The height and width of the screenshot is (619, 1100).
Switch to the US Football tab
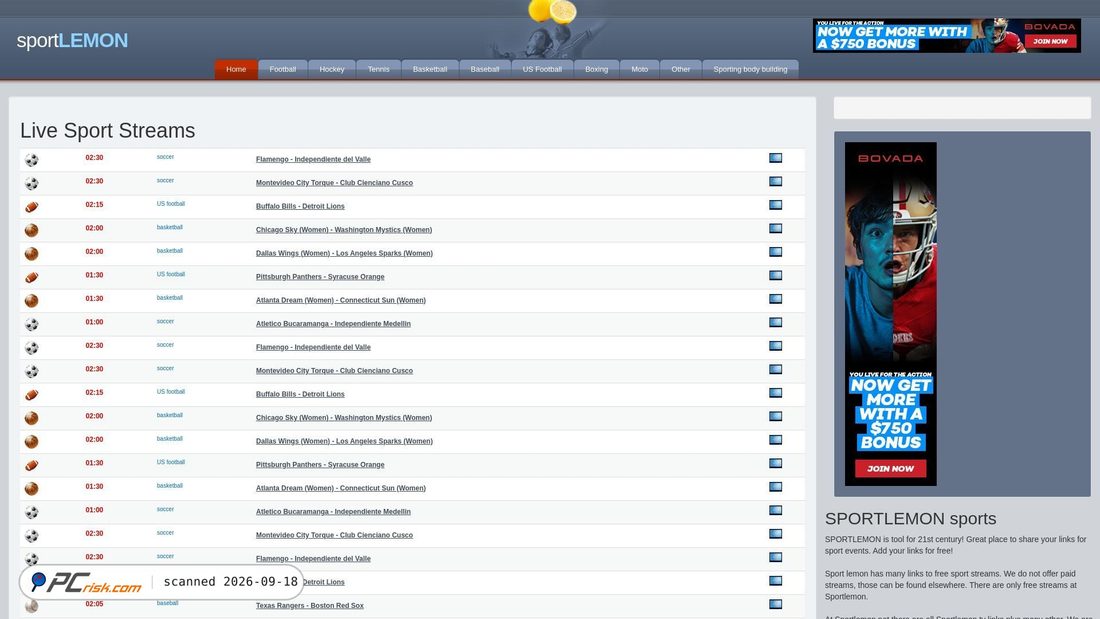[x=542, y=69]
